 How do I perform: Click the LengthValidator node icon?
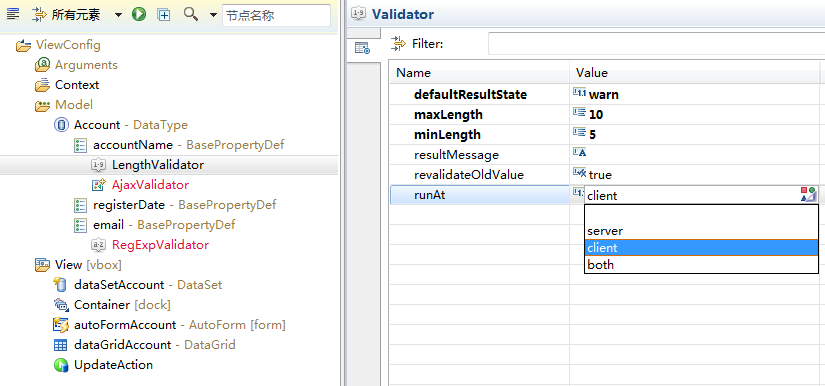tap(98, 165)
